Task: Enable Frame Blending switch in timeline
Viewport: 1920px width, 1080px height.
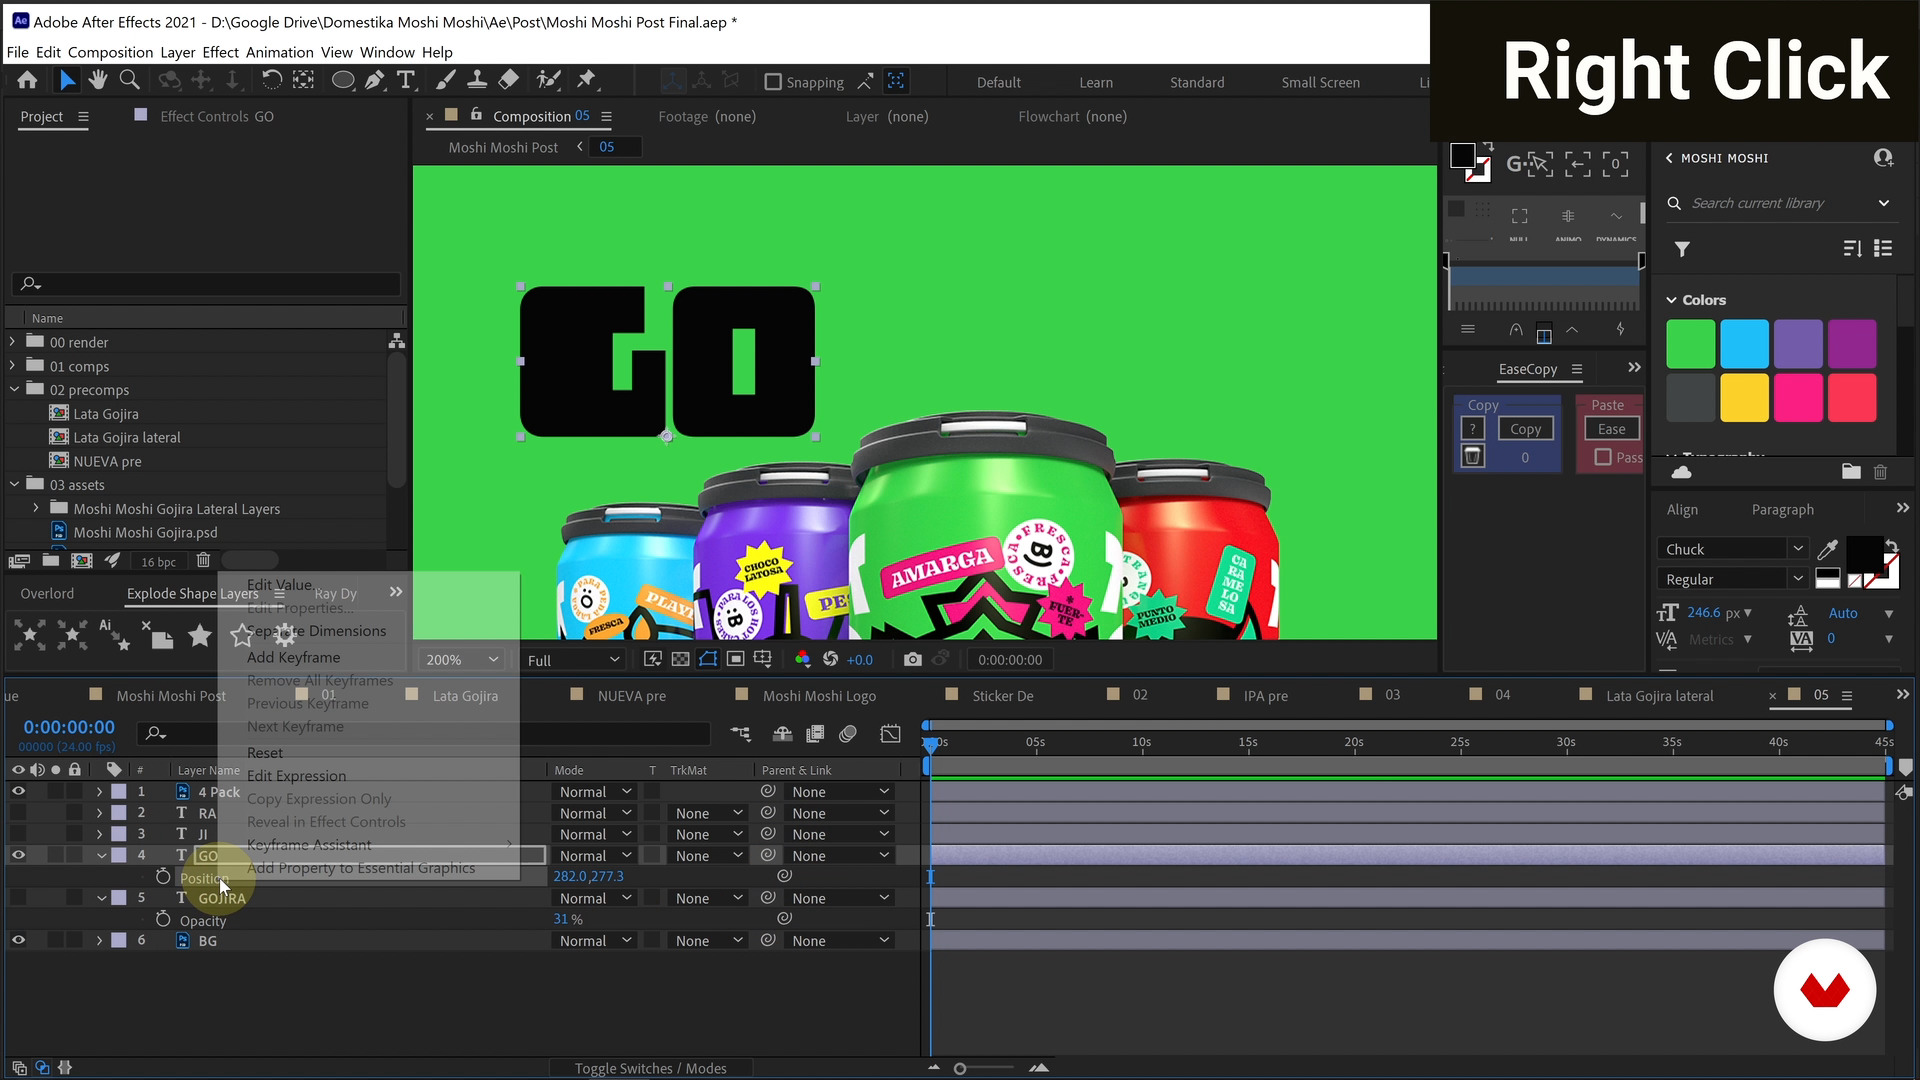Action: (815, 734)
